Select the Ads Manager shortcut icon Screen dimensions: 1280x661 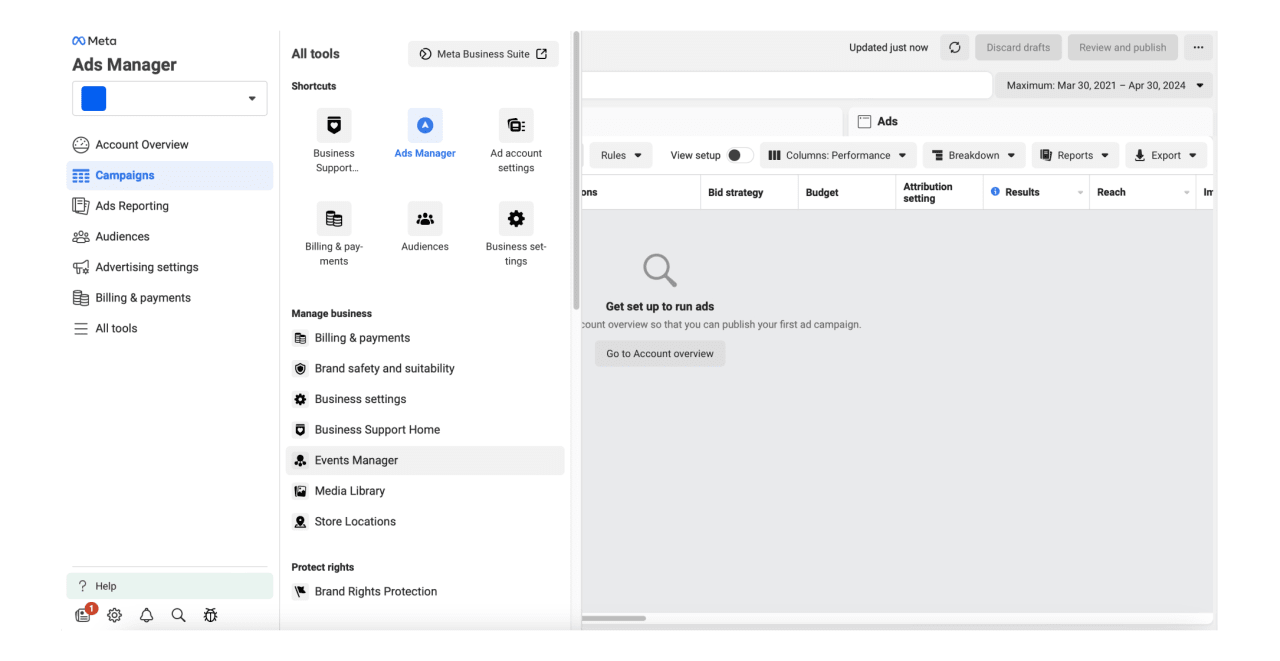(x=425, y=124)
